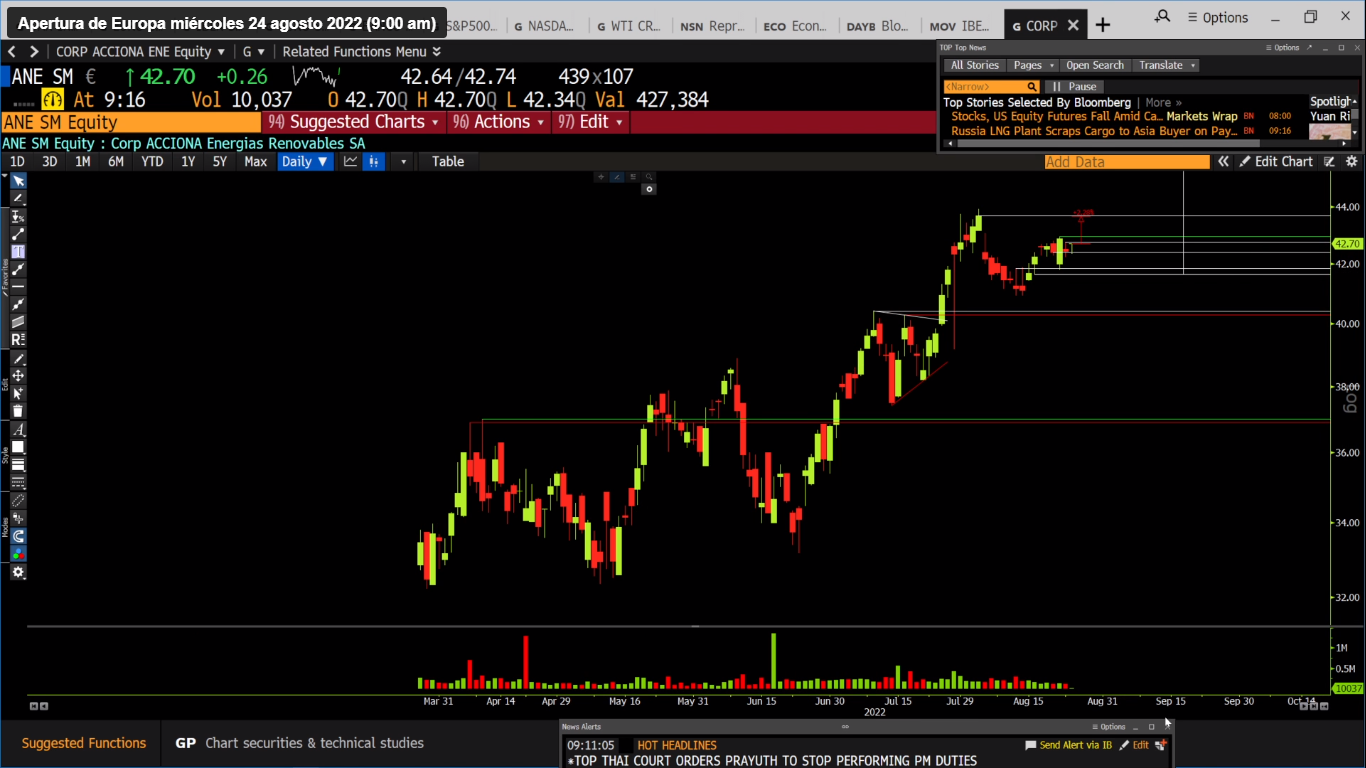Image resolution: width=1366 pixels, height=768 pixels.
Task: Select the R regression tool
Action: point(18,340)
